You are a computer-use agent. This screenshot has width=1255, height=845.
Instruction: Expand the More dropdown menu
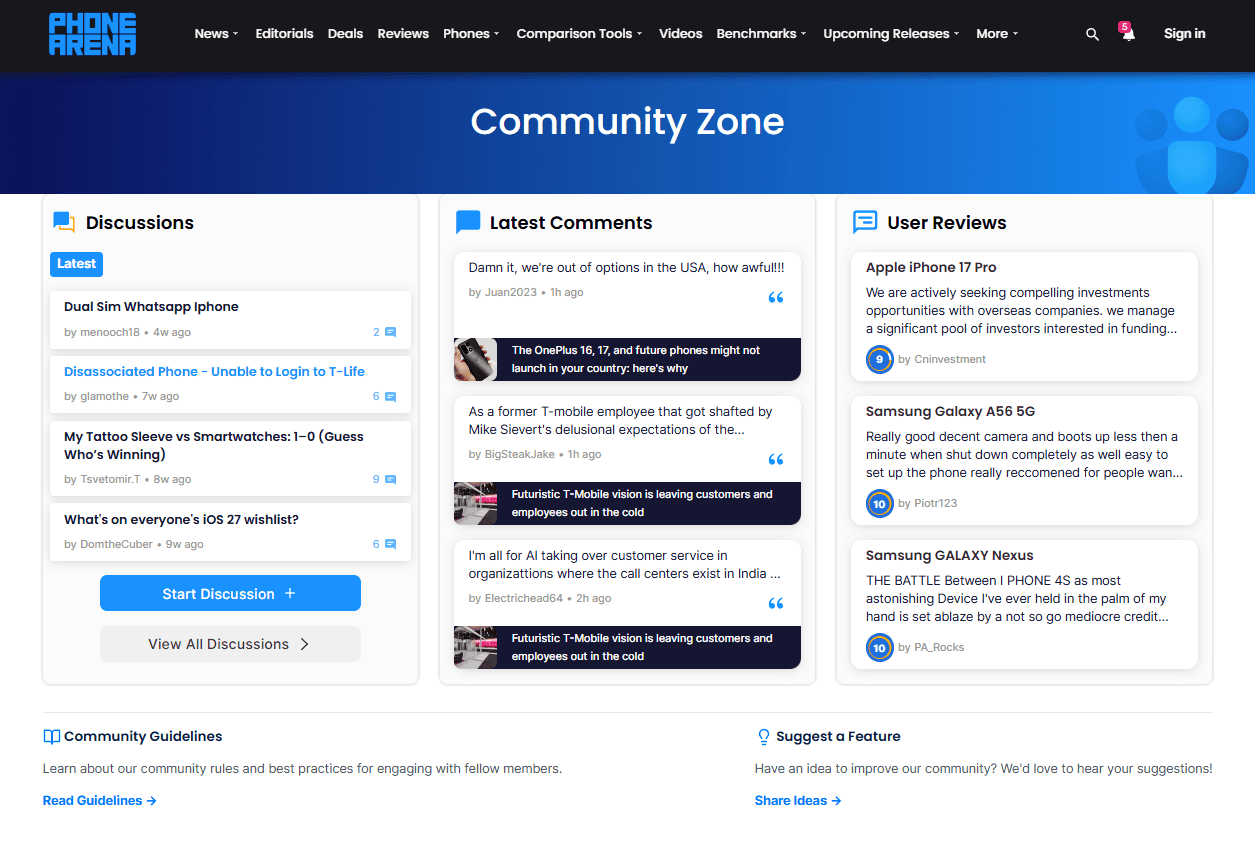[997, 34]
